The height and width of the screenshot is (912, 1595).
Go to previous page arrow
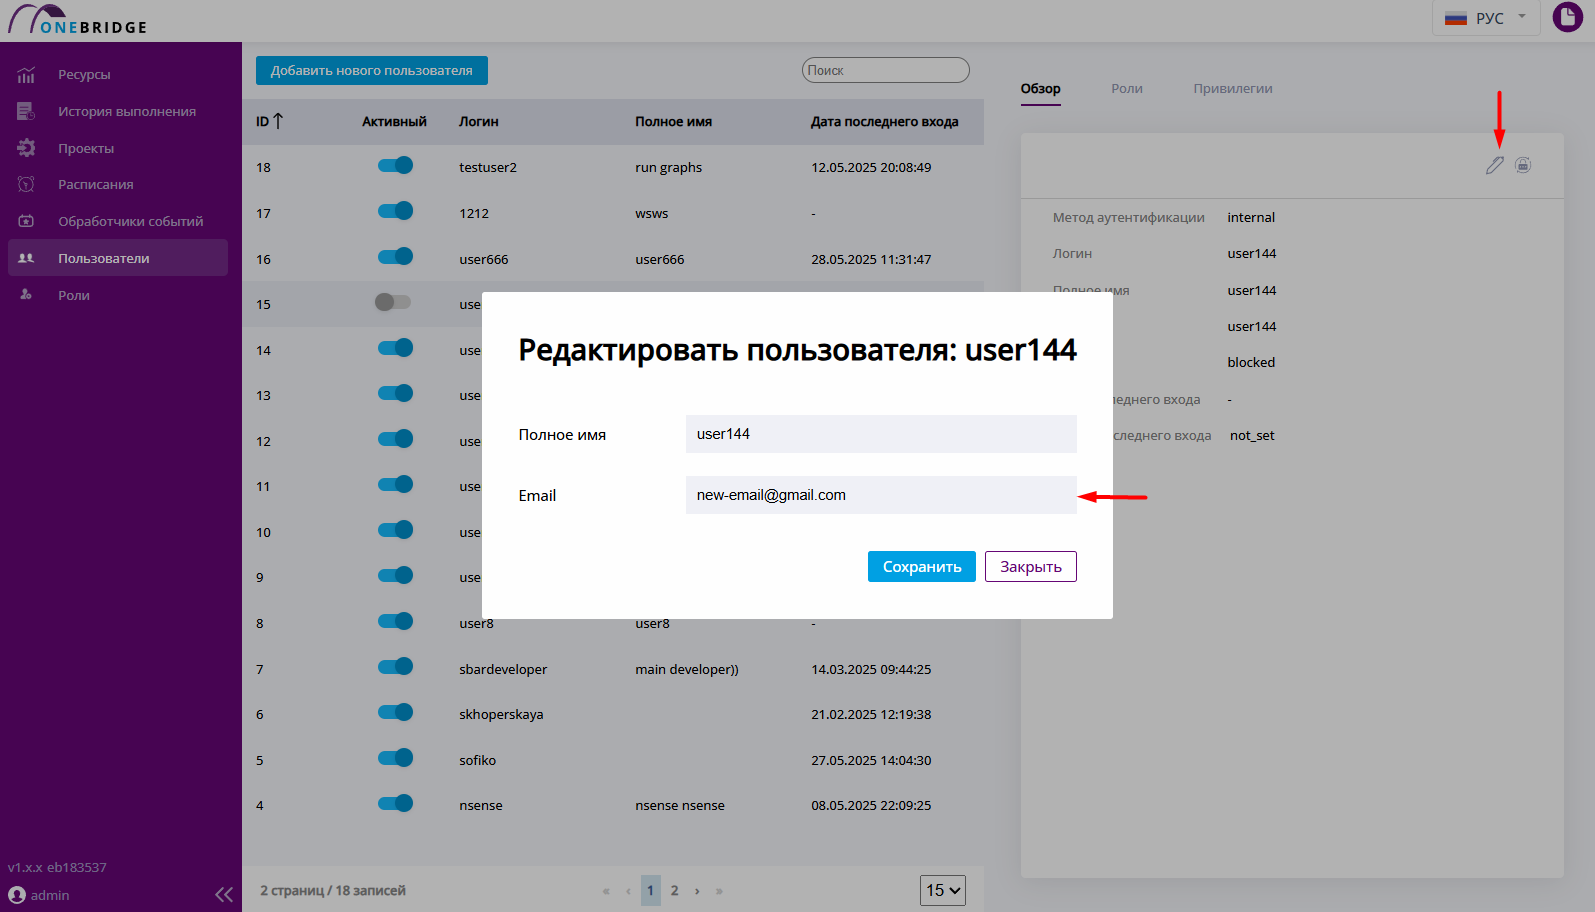click(628, 891)
